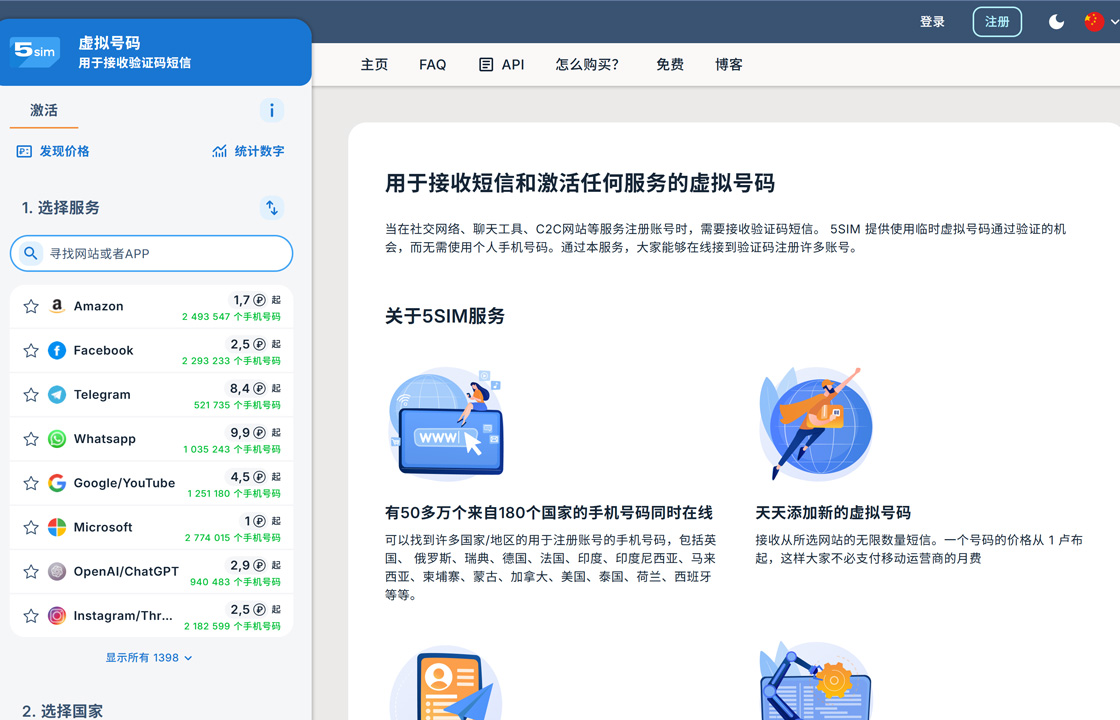The width and height of the screenshot is (1120, 720).
Task: Click the Whatsapp logo icon
Action: click(57, 439)
